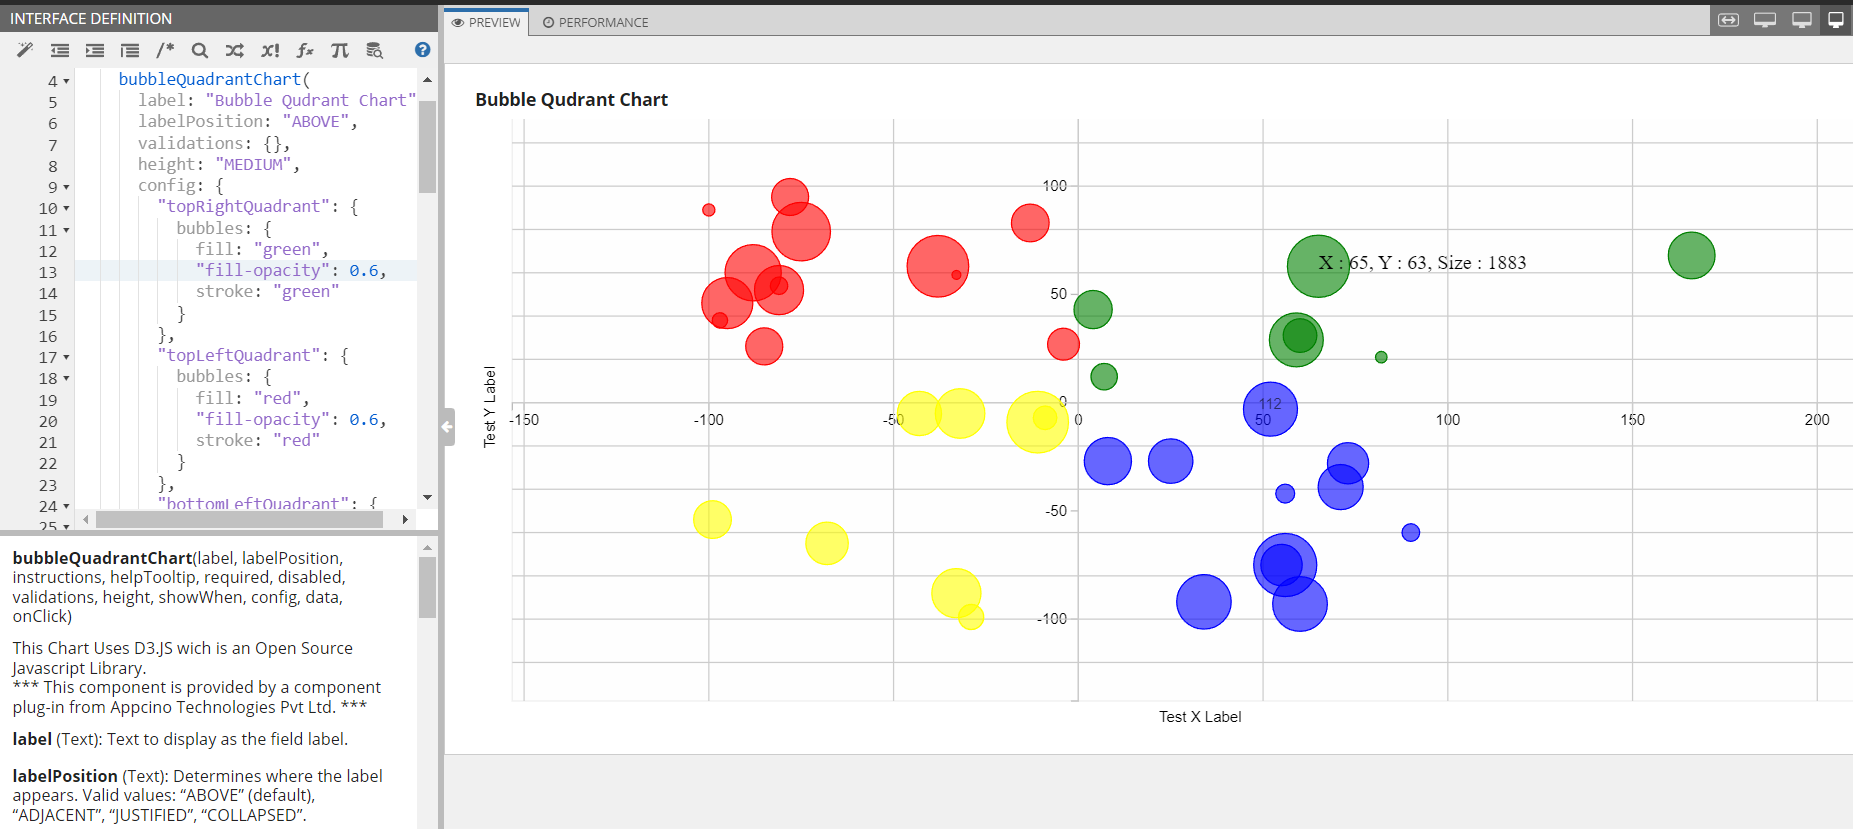The image size is (1853, 829).
Task: Collapse topLeftQuadrant fold at line 17
Action: [67, 357]
